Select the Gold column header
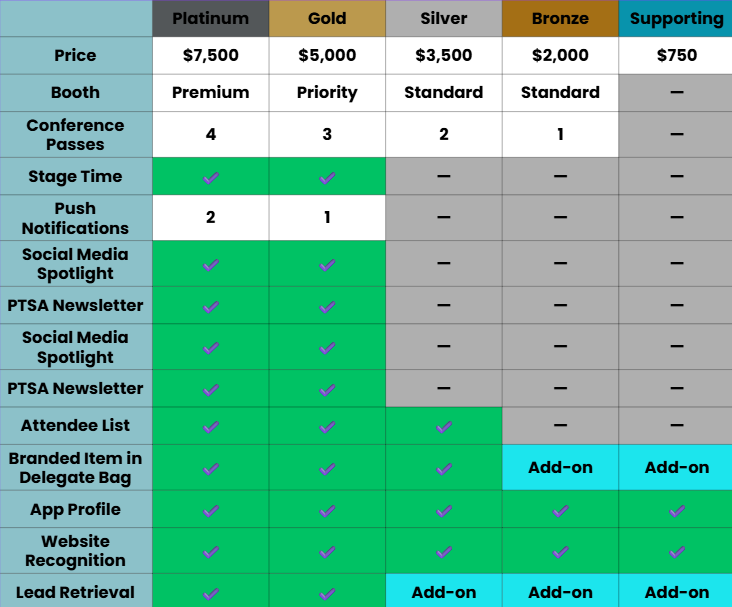The image size is (732, 607). click(x=327, y=19)
